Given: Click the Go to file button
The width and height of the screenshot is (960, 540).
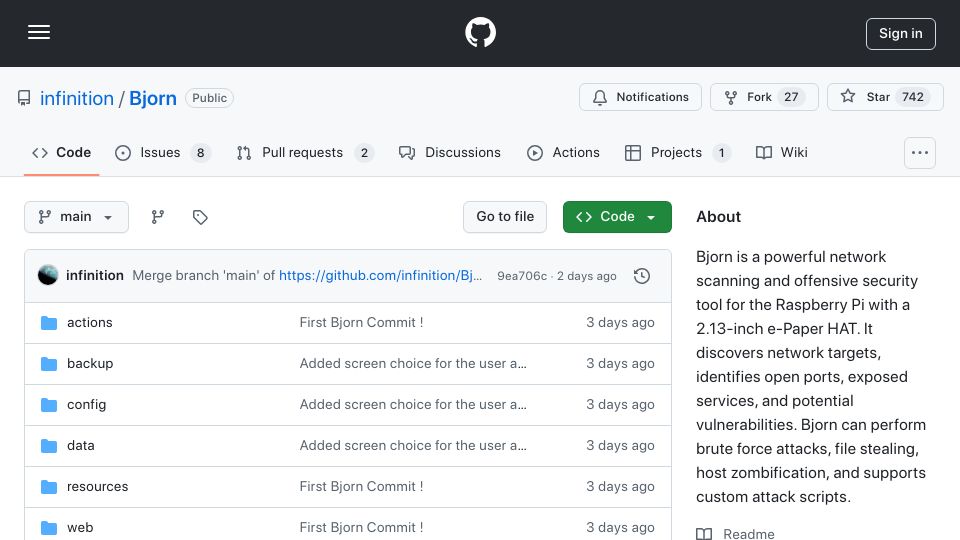Looking at the screenshot, I should coord(505,217).
